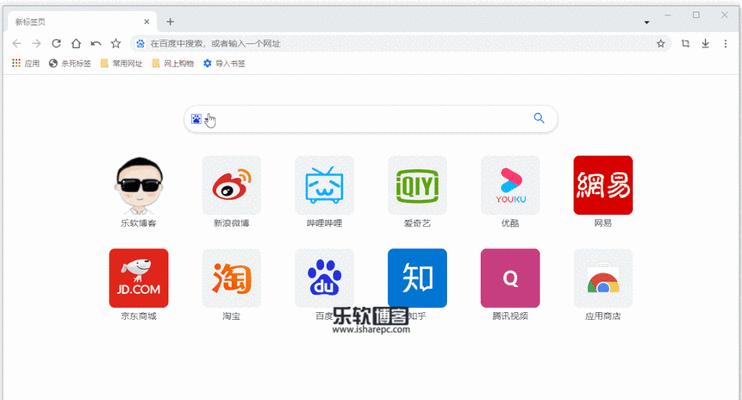Screen dimensions: 742x400
Task: Open the 网易 NetEase shortcut
Action: click(603, 185)
